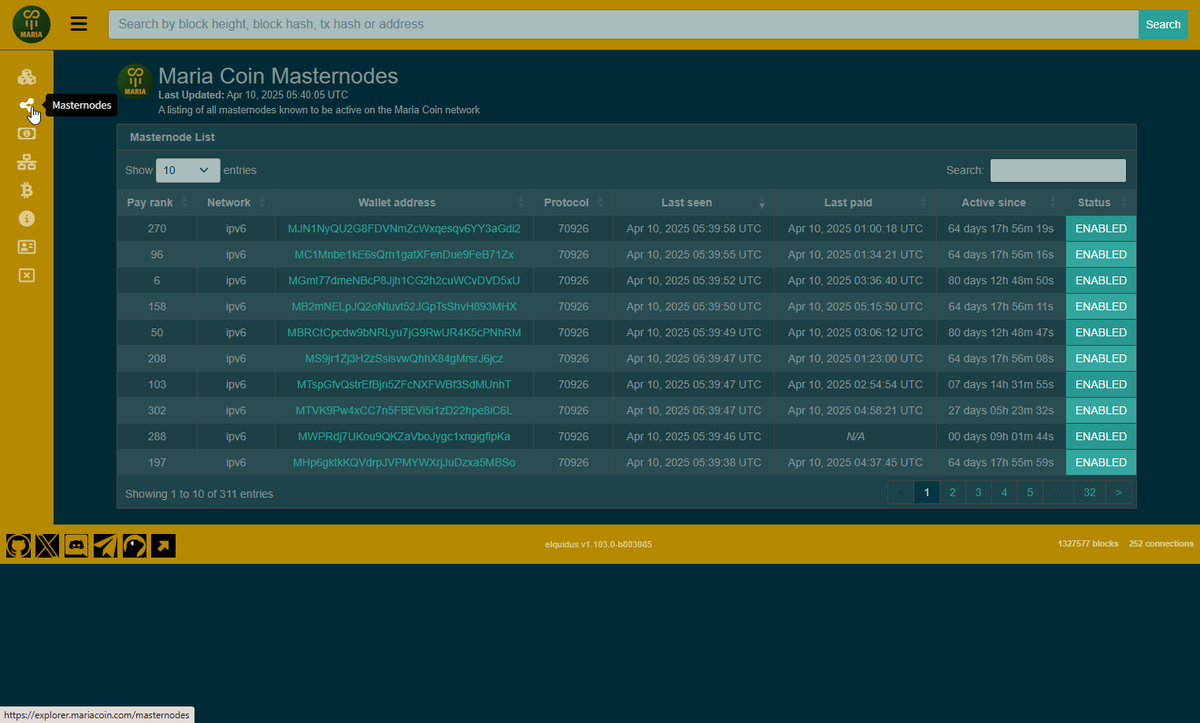This screenshot has height=723, width=1200.
Task: Click ENABLED status for pay rank 6
Action: [1101, 280]
